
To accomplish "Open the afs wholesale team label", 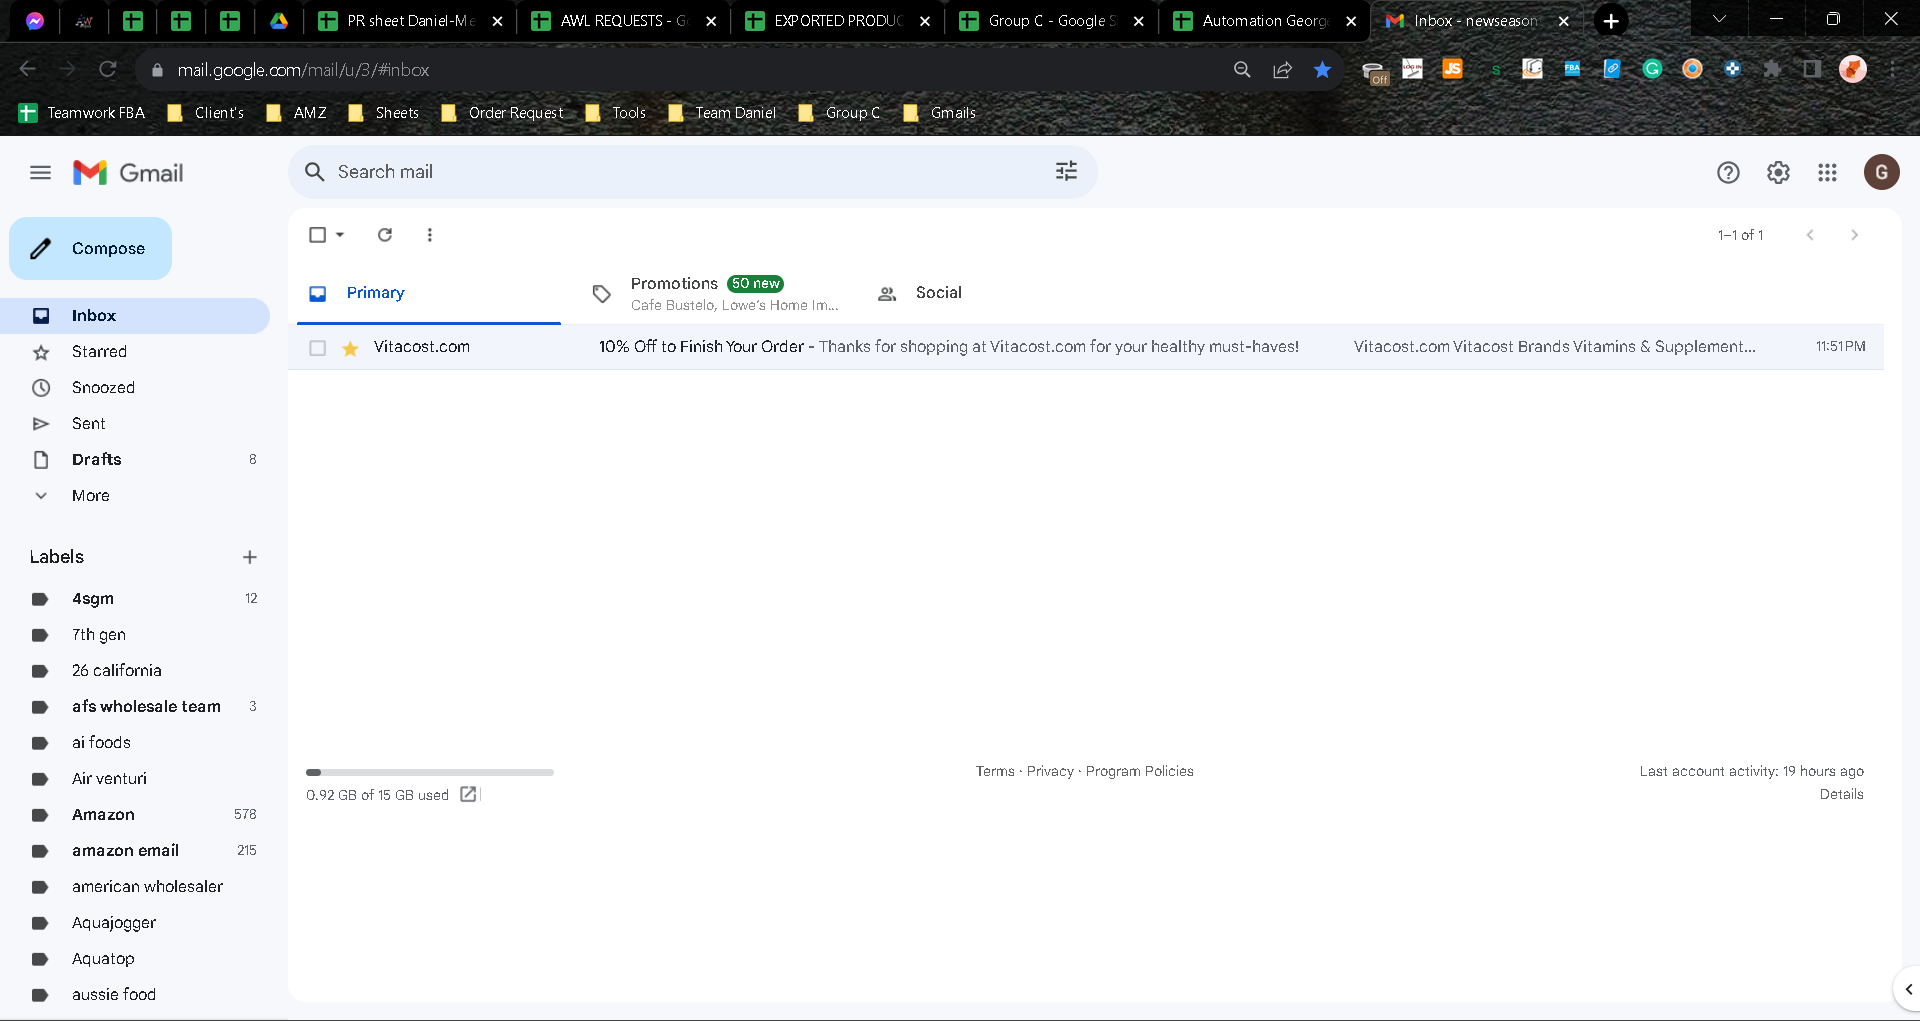I will point(135,707).
